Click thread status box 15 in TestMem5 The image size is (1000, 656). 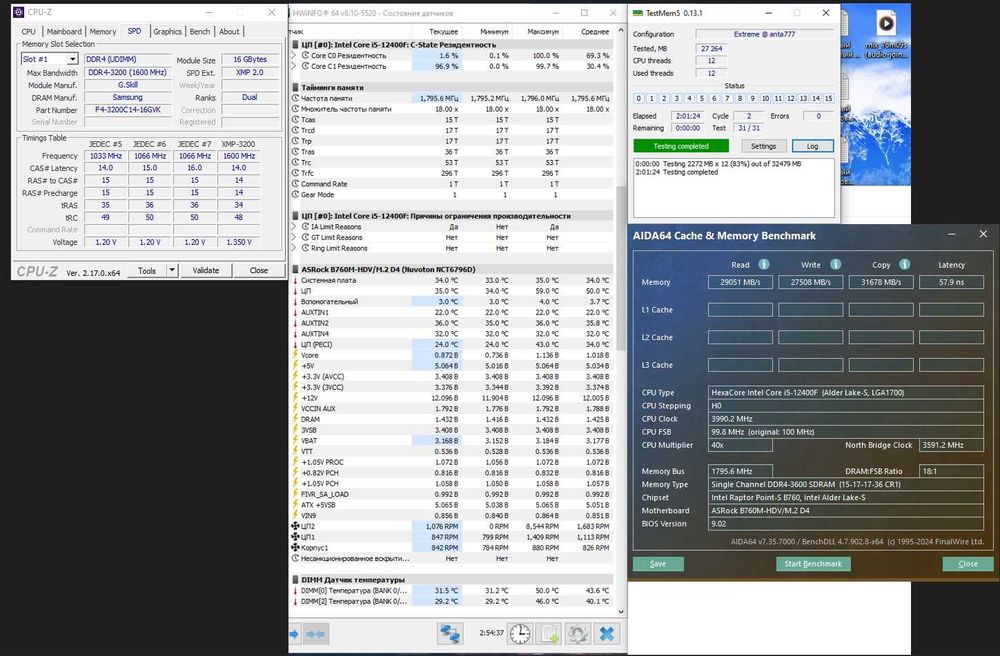828,98
